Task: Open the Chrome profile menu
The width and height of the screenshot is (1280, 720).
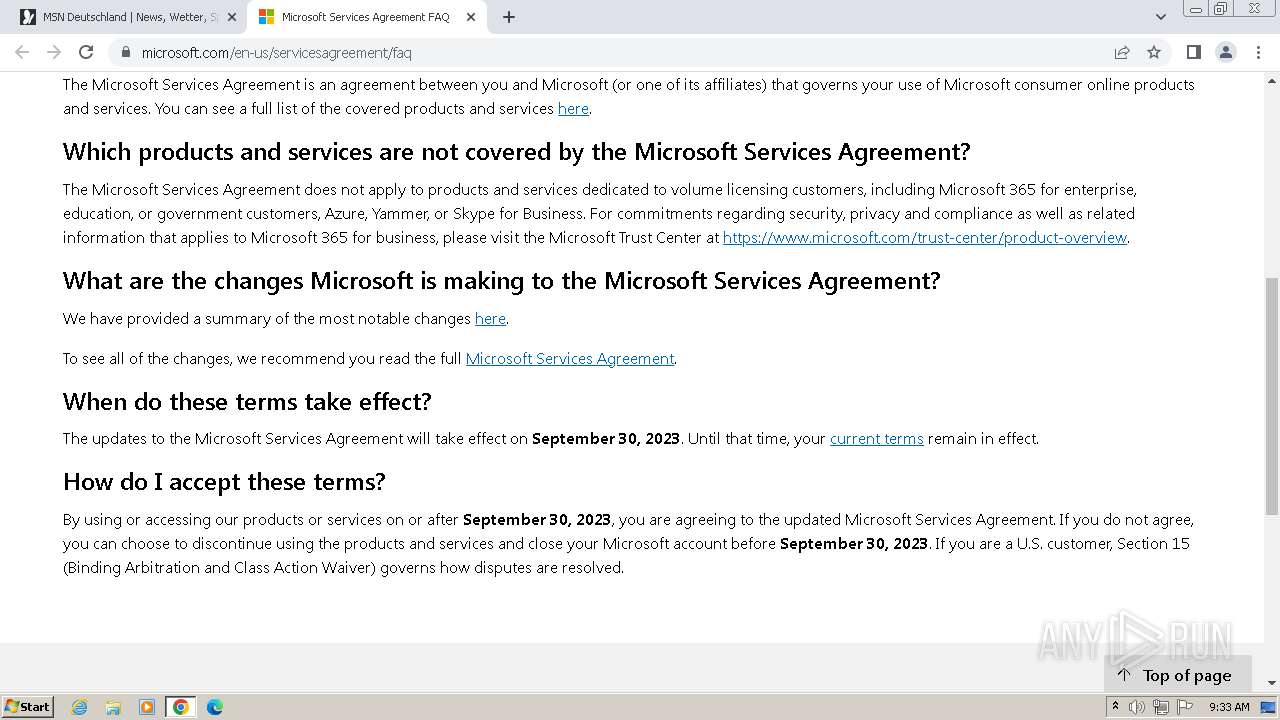Action: [x=1225, y=52]
